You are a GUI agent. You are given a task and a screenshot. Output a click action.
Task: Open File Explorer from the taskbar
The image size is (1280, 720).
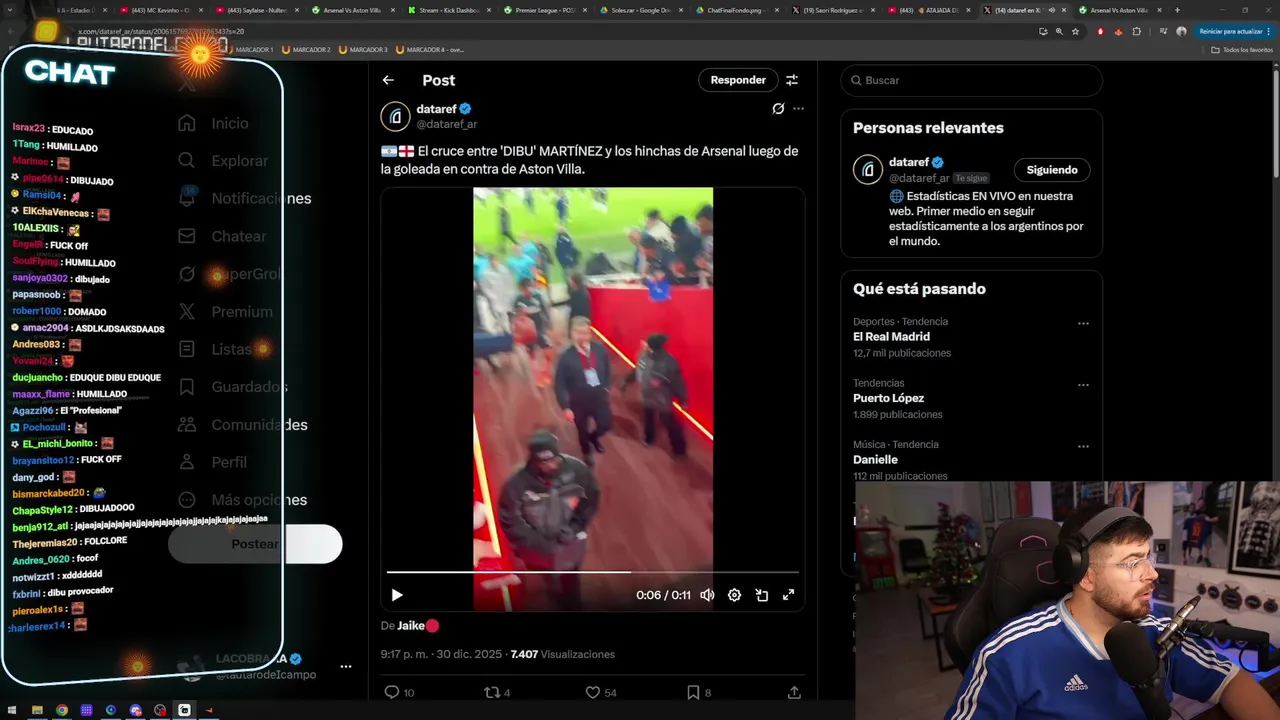(x=37, y=710)
